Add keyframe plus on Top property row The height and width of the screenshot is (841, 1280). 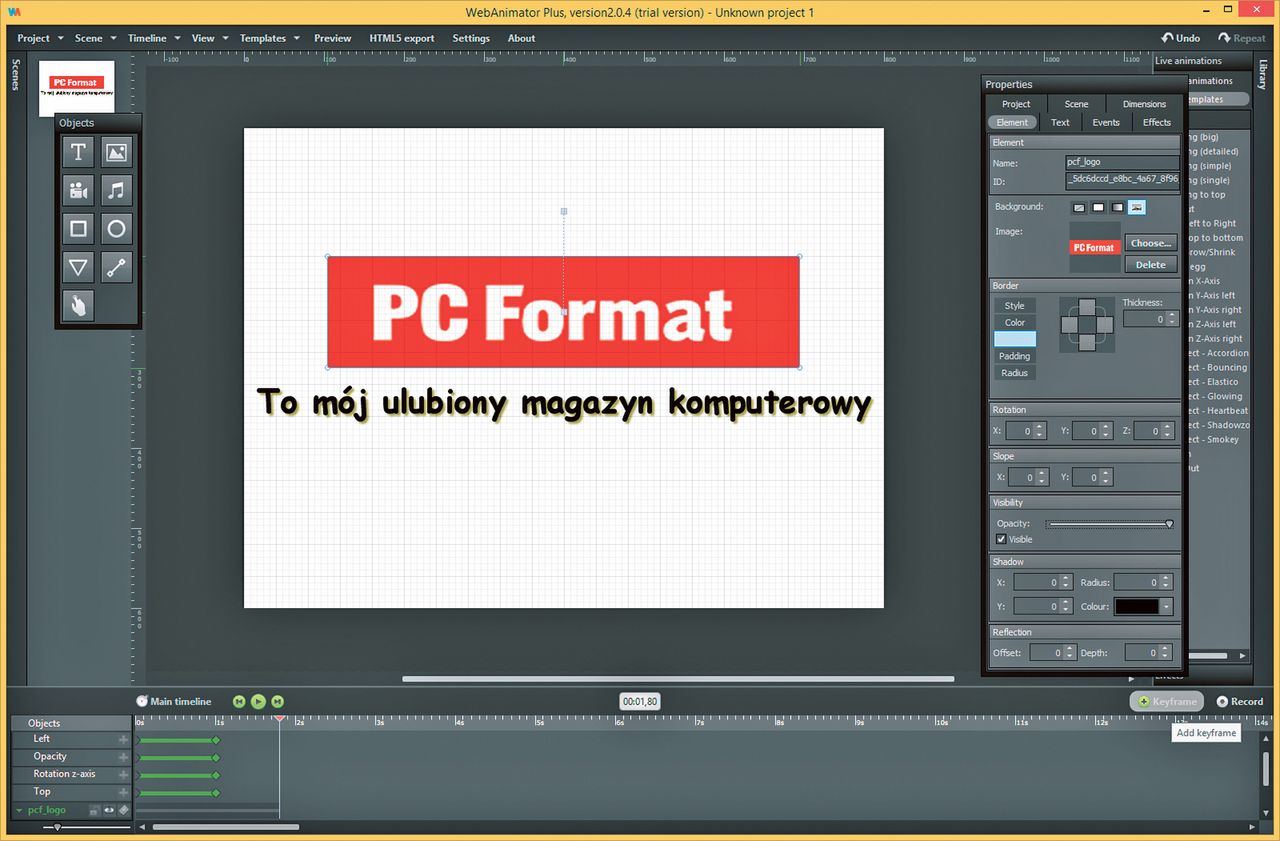124,792
